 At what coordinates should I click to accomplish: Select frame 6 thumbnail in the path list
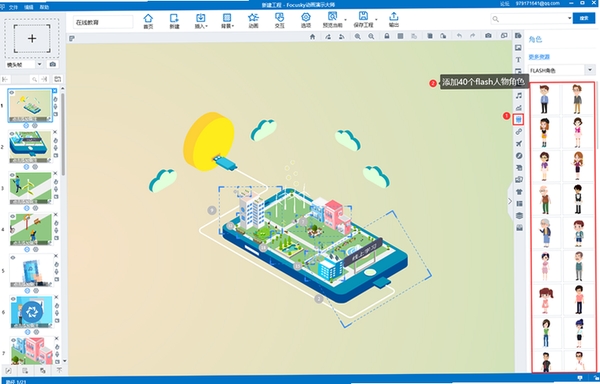pyautogui.click(x=31, y=312)
